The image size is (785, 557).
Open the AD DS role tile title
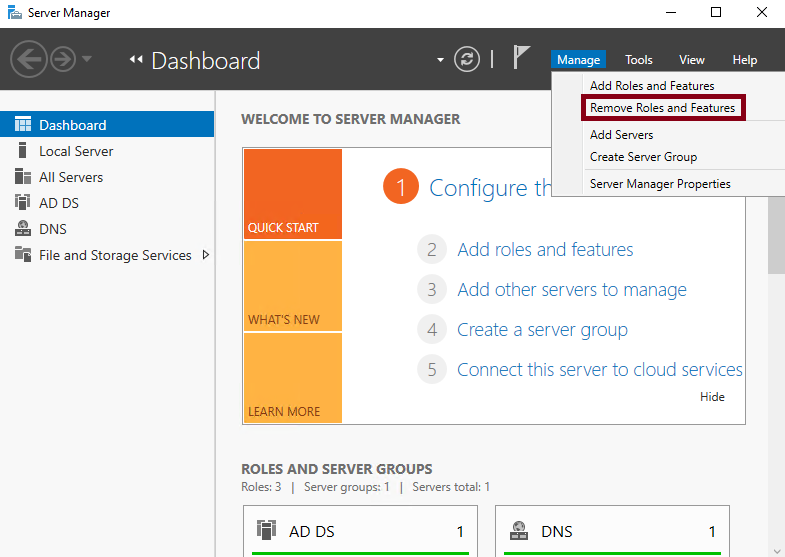tap(311, 531)
